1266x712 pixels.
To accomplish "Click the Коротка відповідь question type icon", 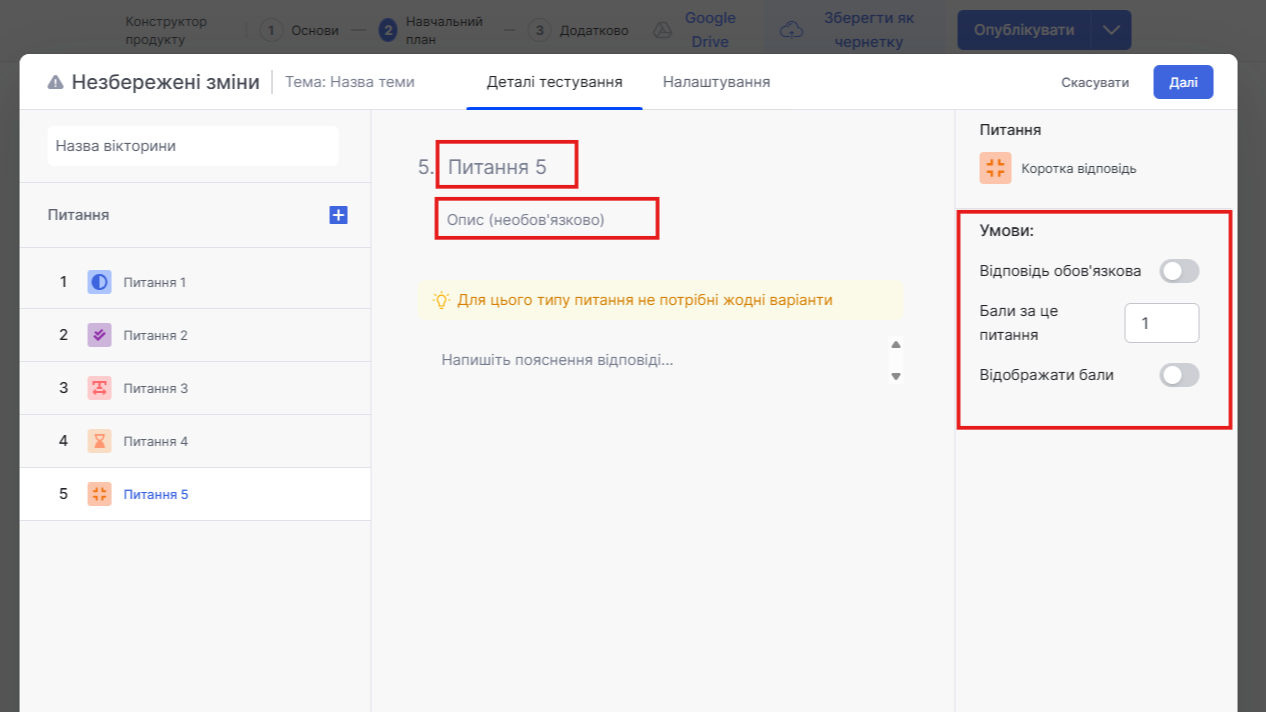I will (995, 168).
